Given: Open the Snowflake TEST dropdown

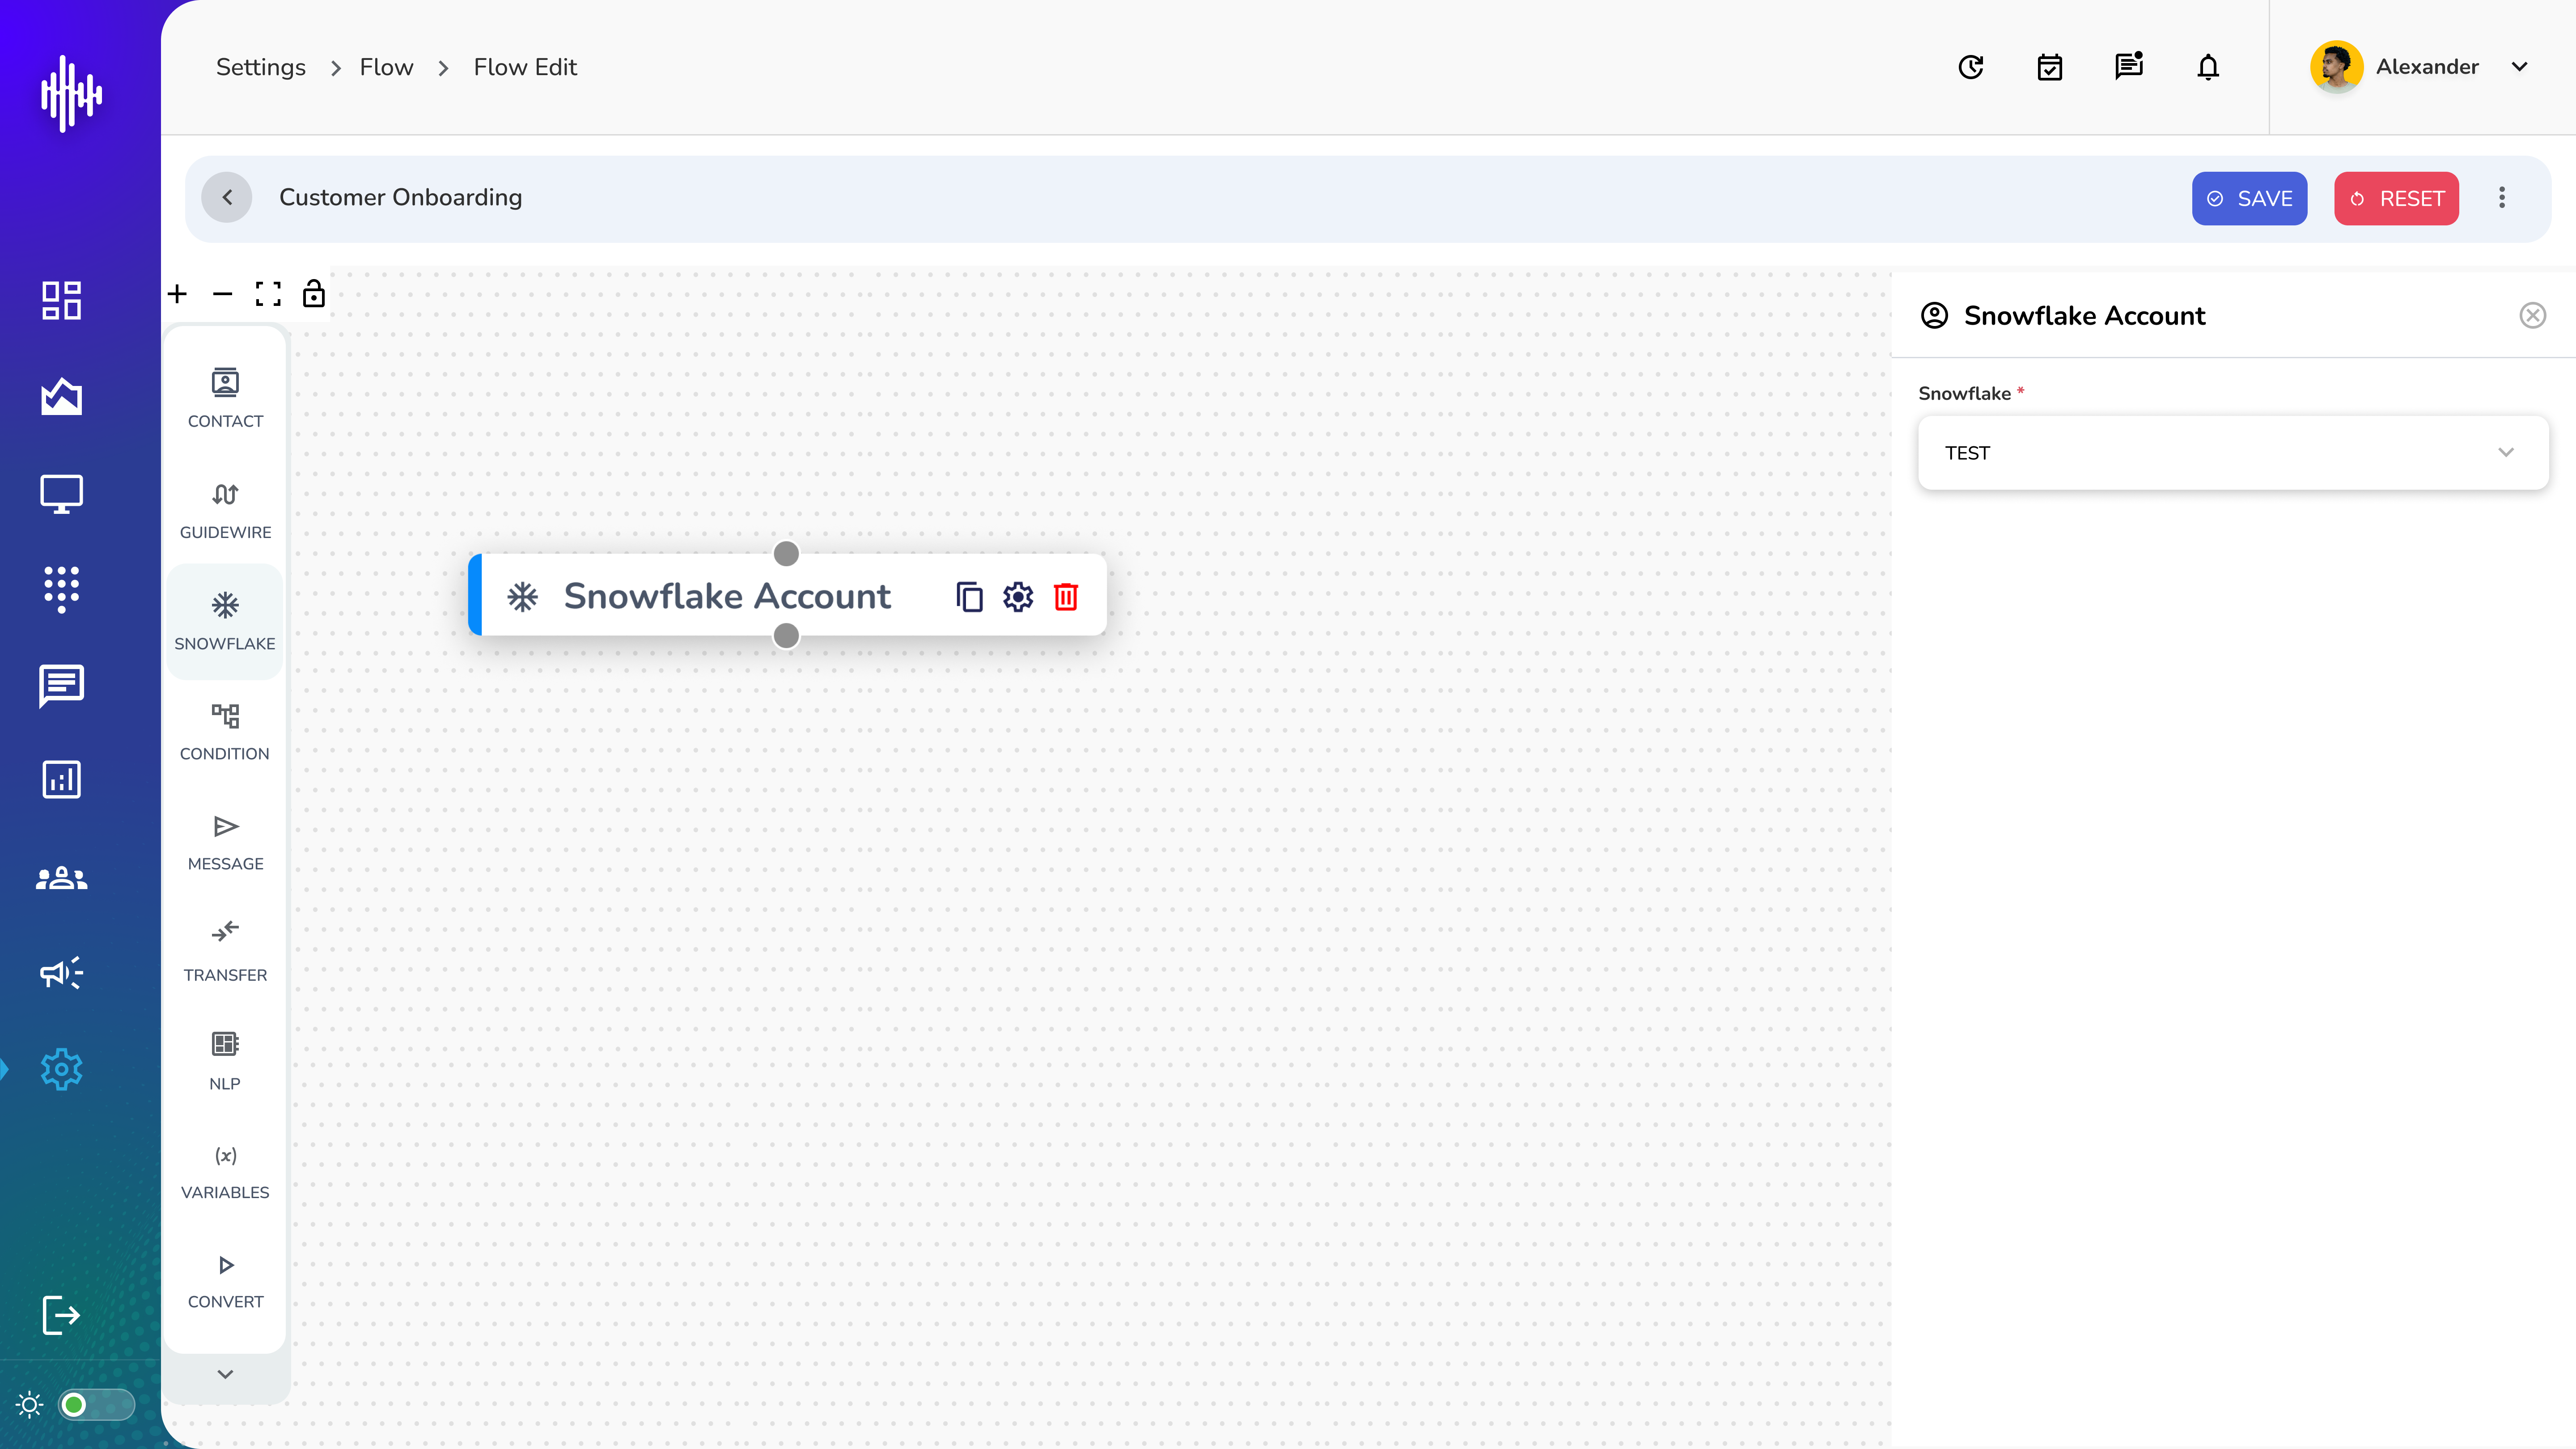Looking at the screenshot, I should 2233,453.
